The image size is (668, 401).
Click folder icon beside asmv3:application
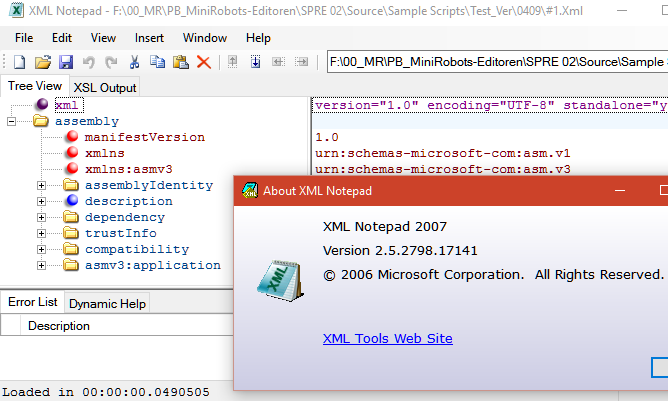71,265
